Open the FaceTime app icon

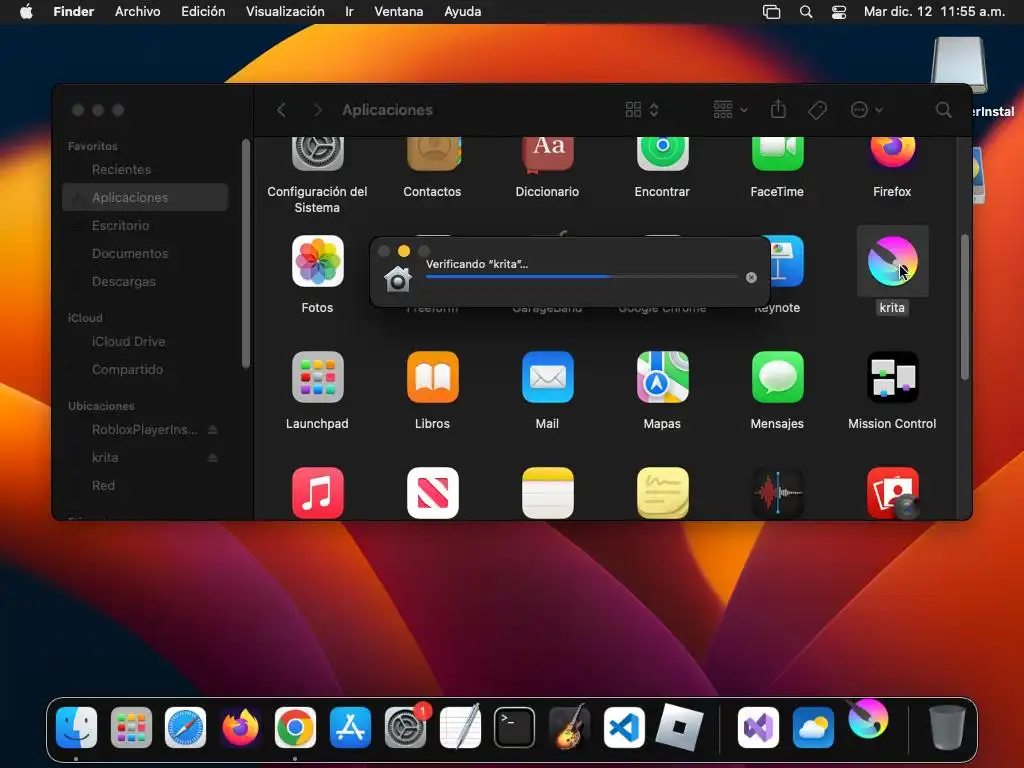click(x=777, y=154)
